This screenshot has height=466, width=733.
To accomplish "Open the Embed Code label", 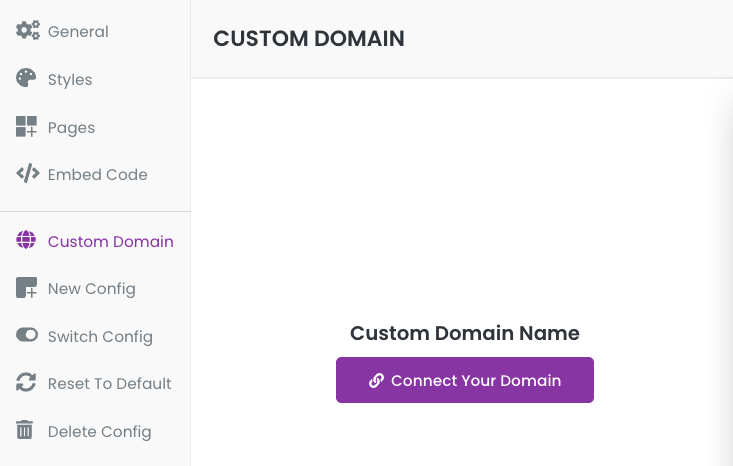I will tap(97, 175).
